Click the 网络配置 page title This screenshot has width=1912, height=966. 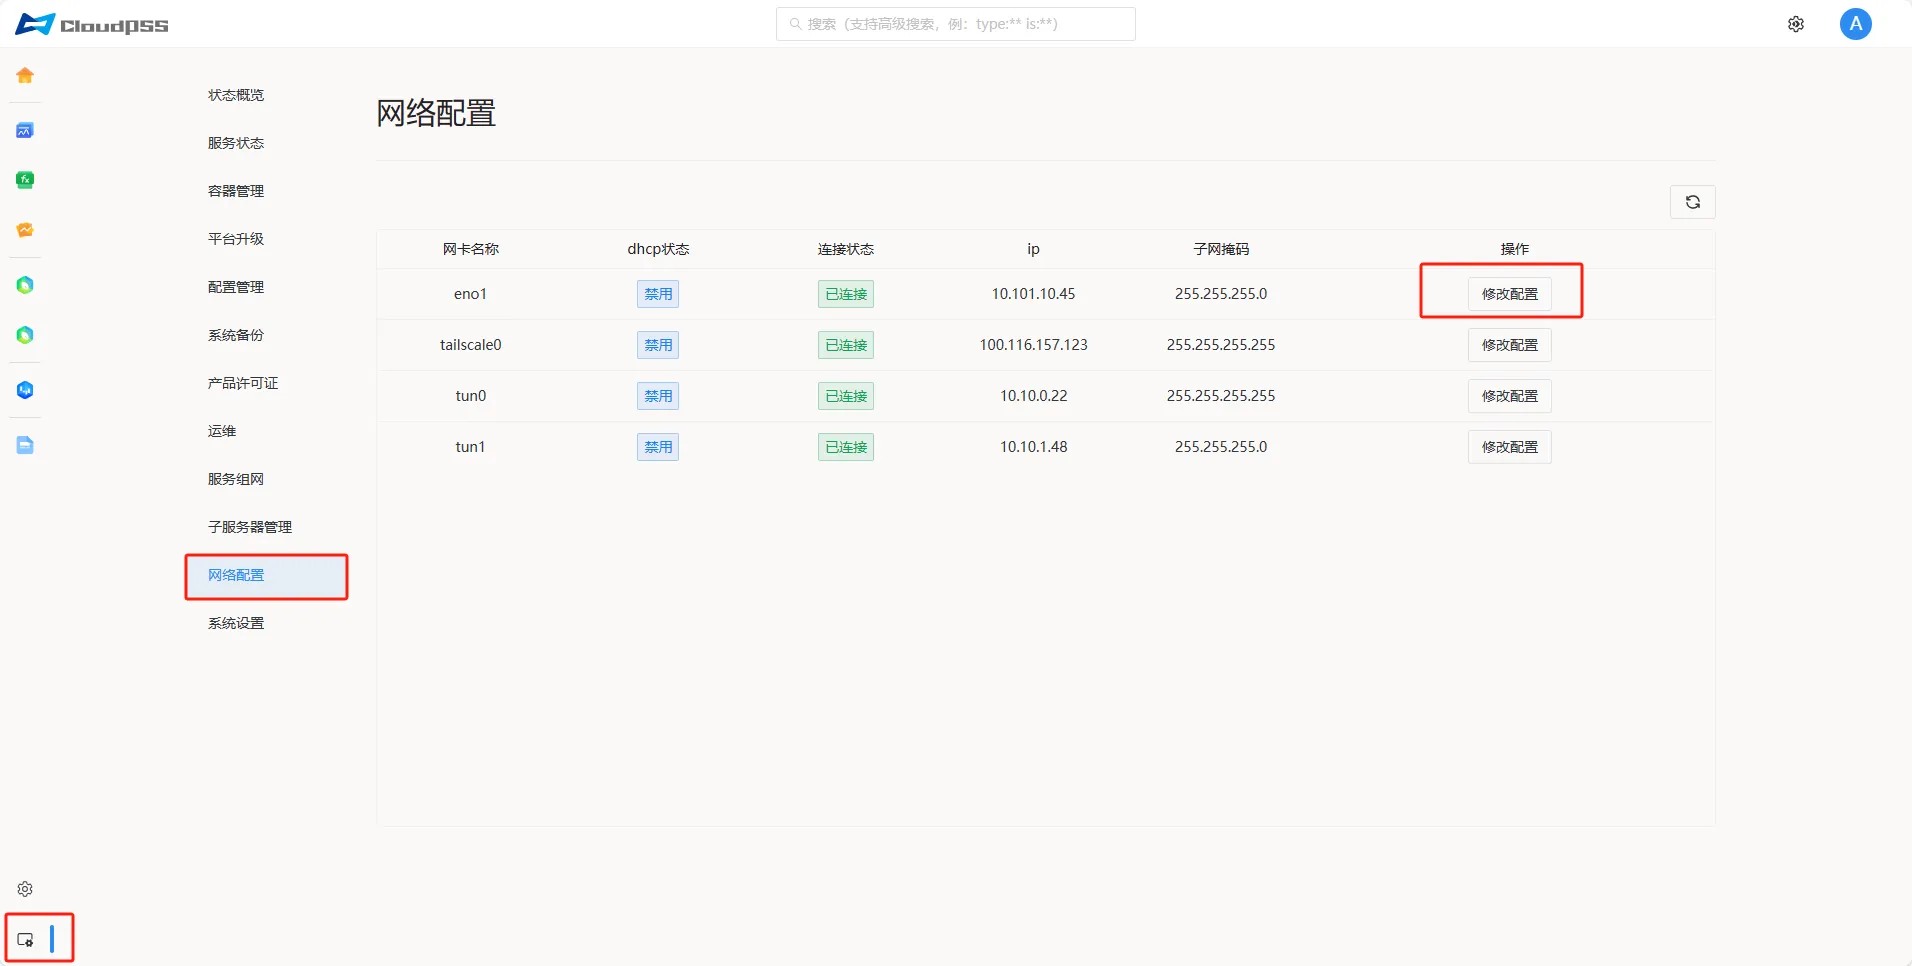click(x=436, y=113)
